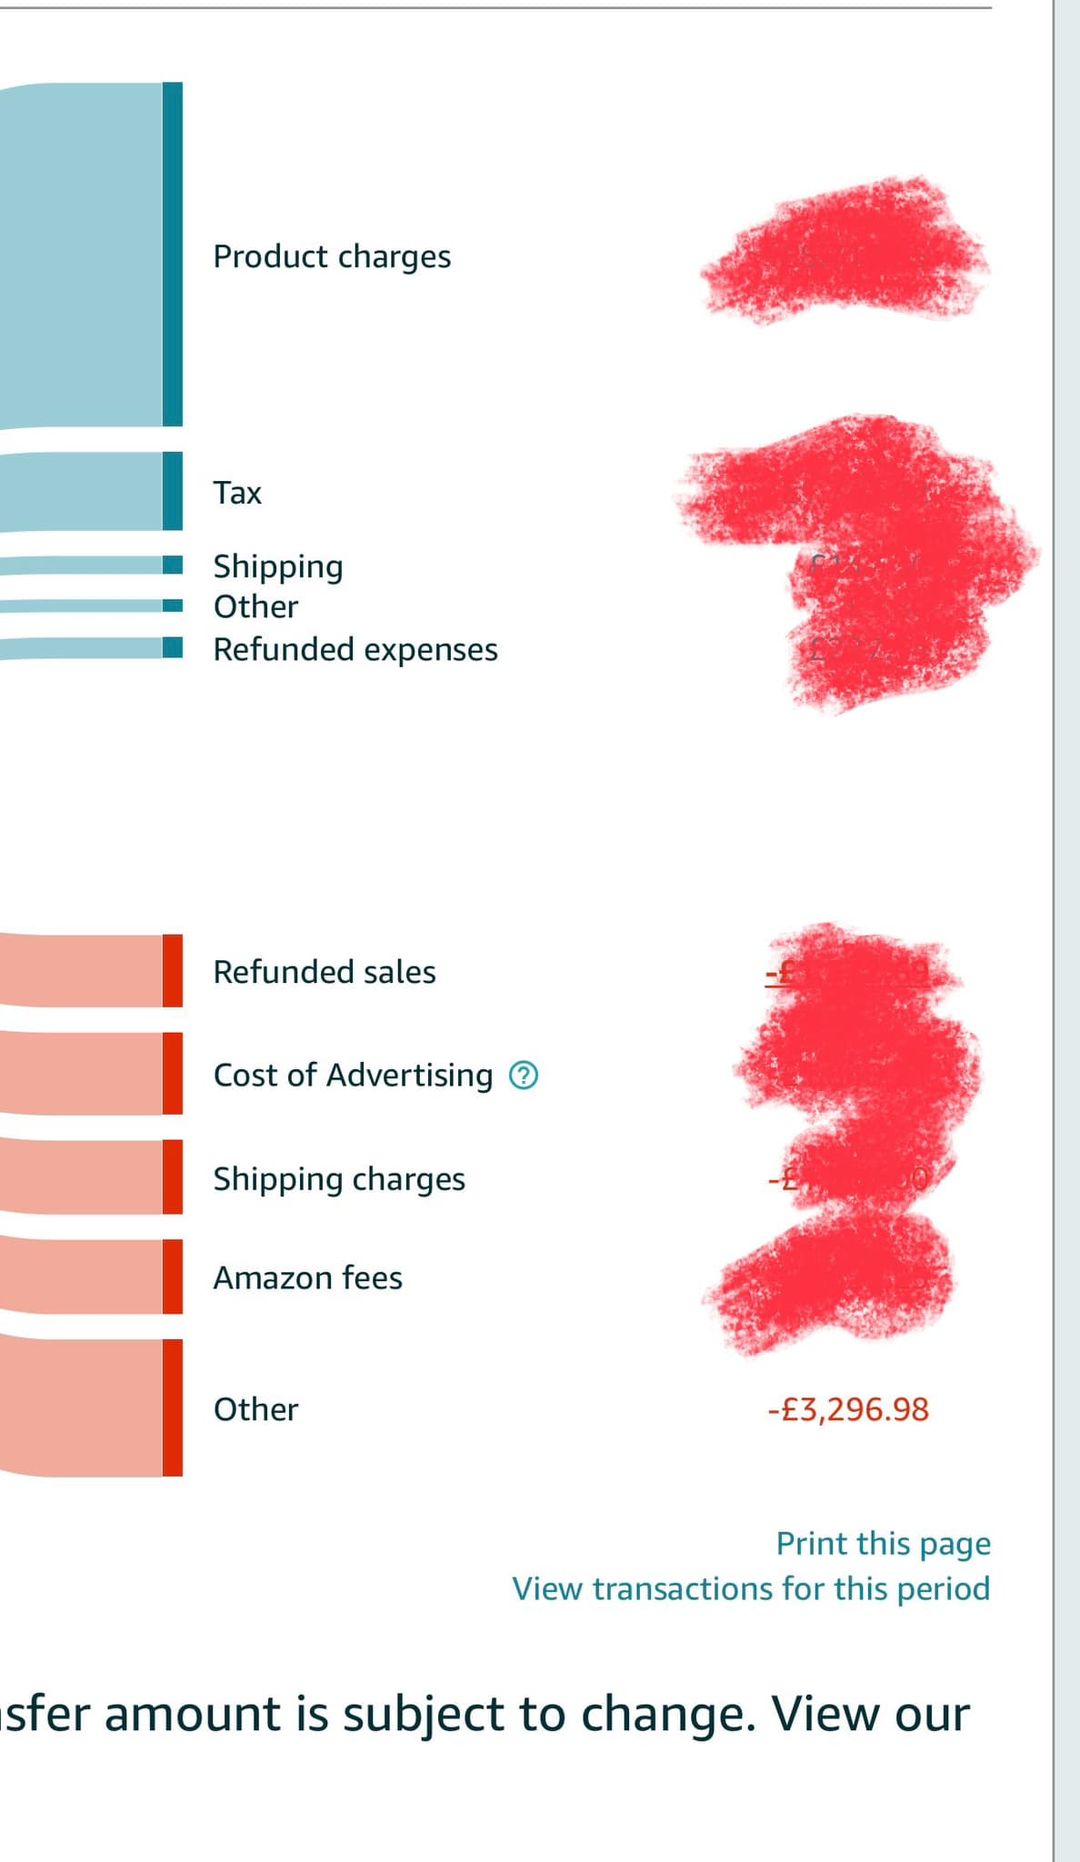The width and height of the screenshot is (1080, 1862).
Task: Select the Cost of Advertising label
Action: tap(353, 1075)
